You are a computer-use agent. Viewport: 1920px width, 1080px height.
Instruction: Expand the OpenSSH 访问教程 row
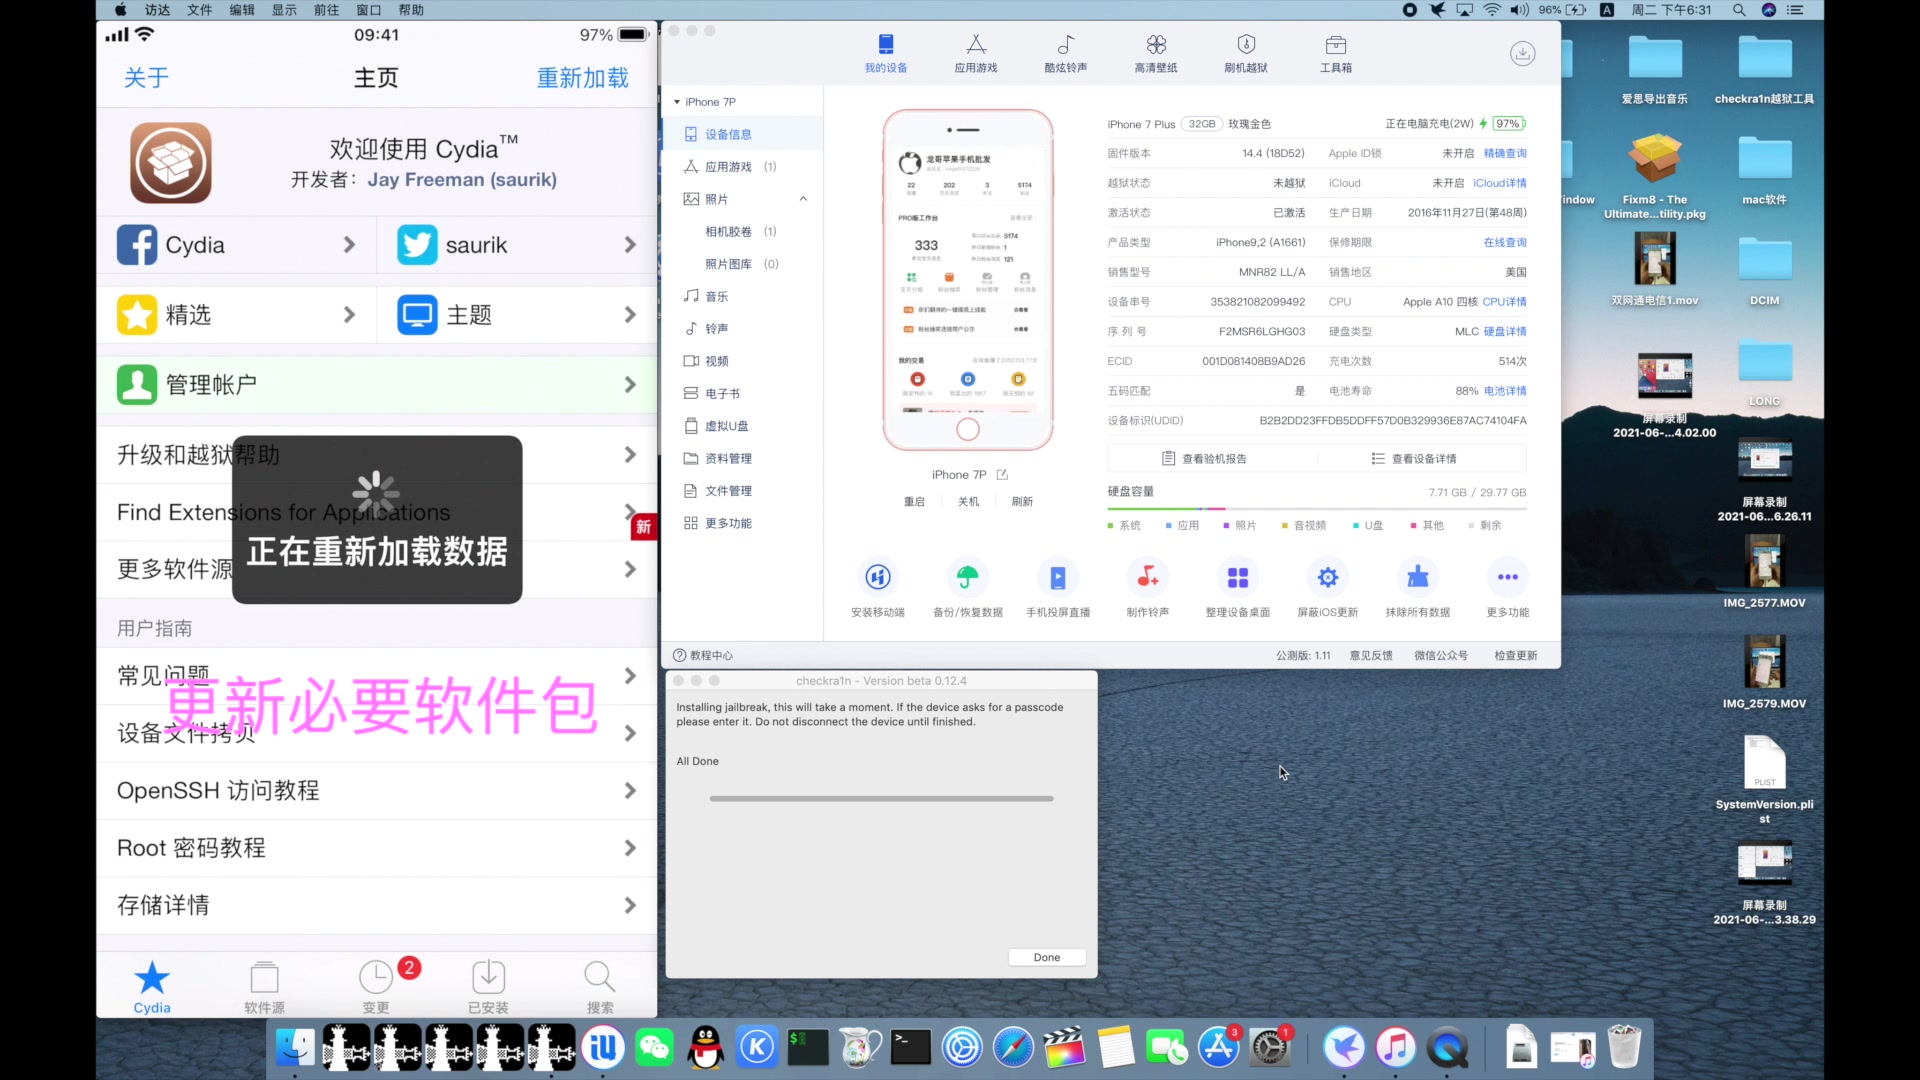377,791
